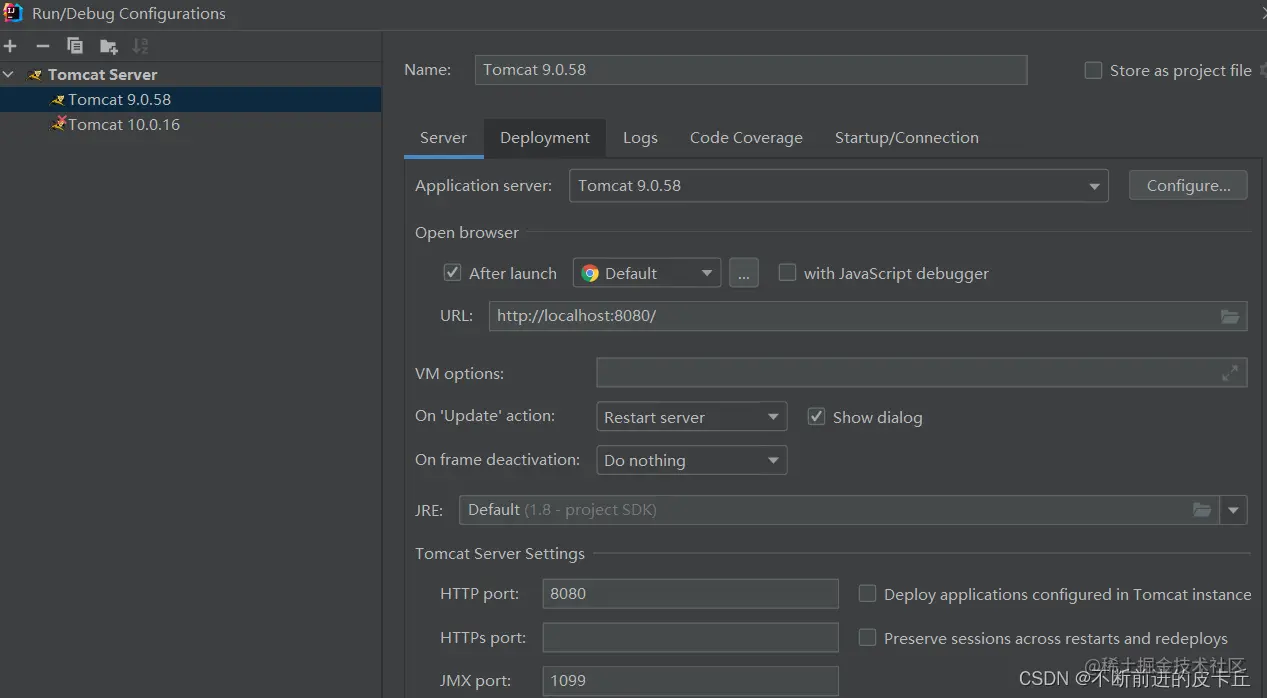This screenshot has width=1267, height=698.
Task: Move configuration into new folder
Action: coord(108,46)
